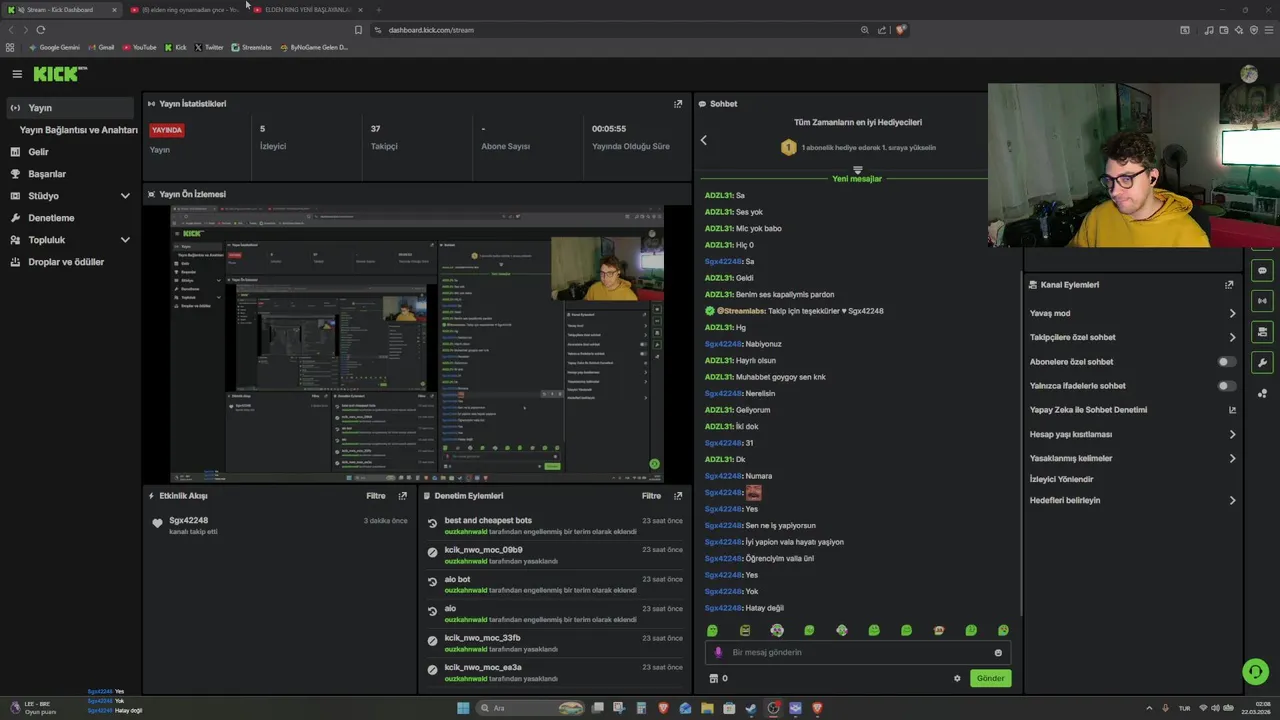Collapse chat using the back arrow

pos(703,140)
